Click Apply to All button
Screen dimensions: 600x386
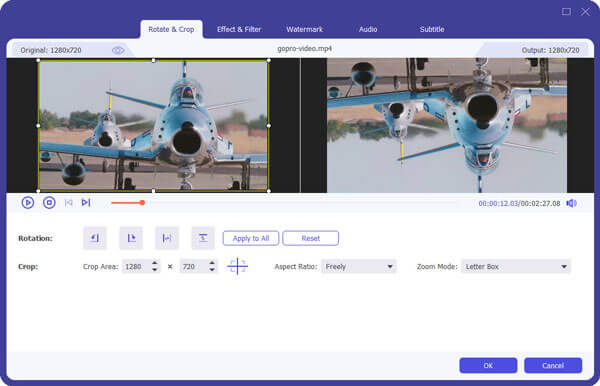point(251,238)
